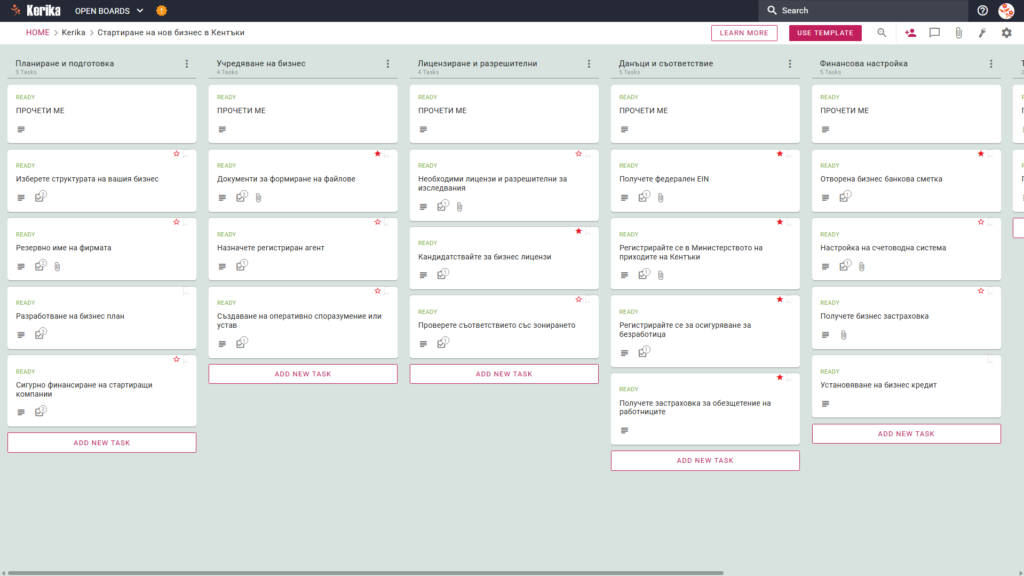Open checklist icon on Изберете структурата на вашия бизнес
The height and width of the screenshot is (576, 1024).
[40, 197]
